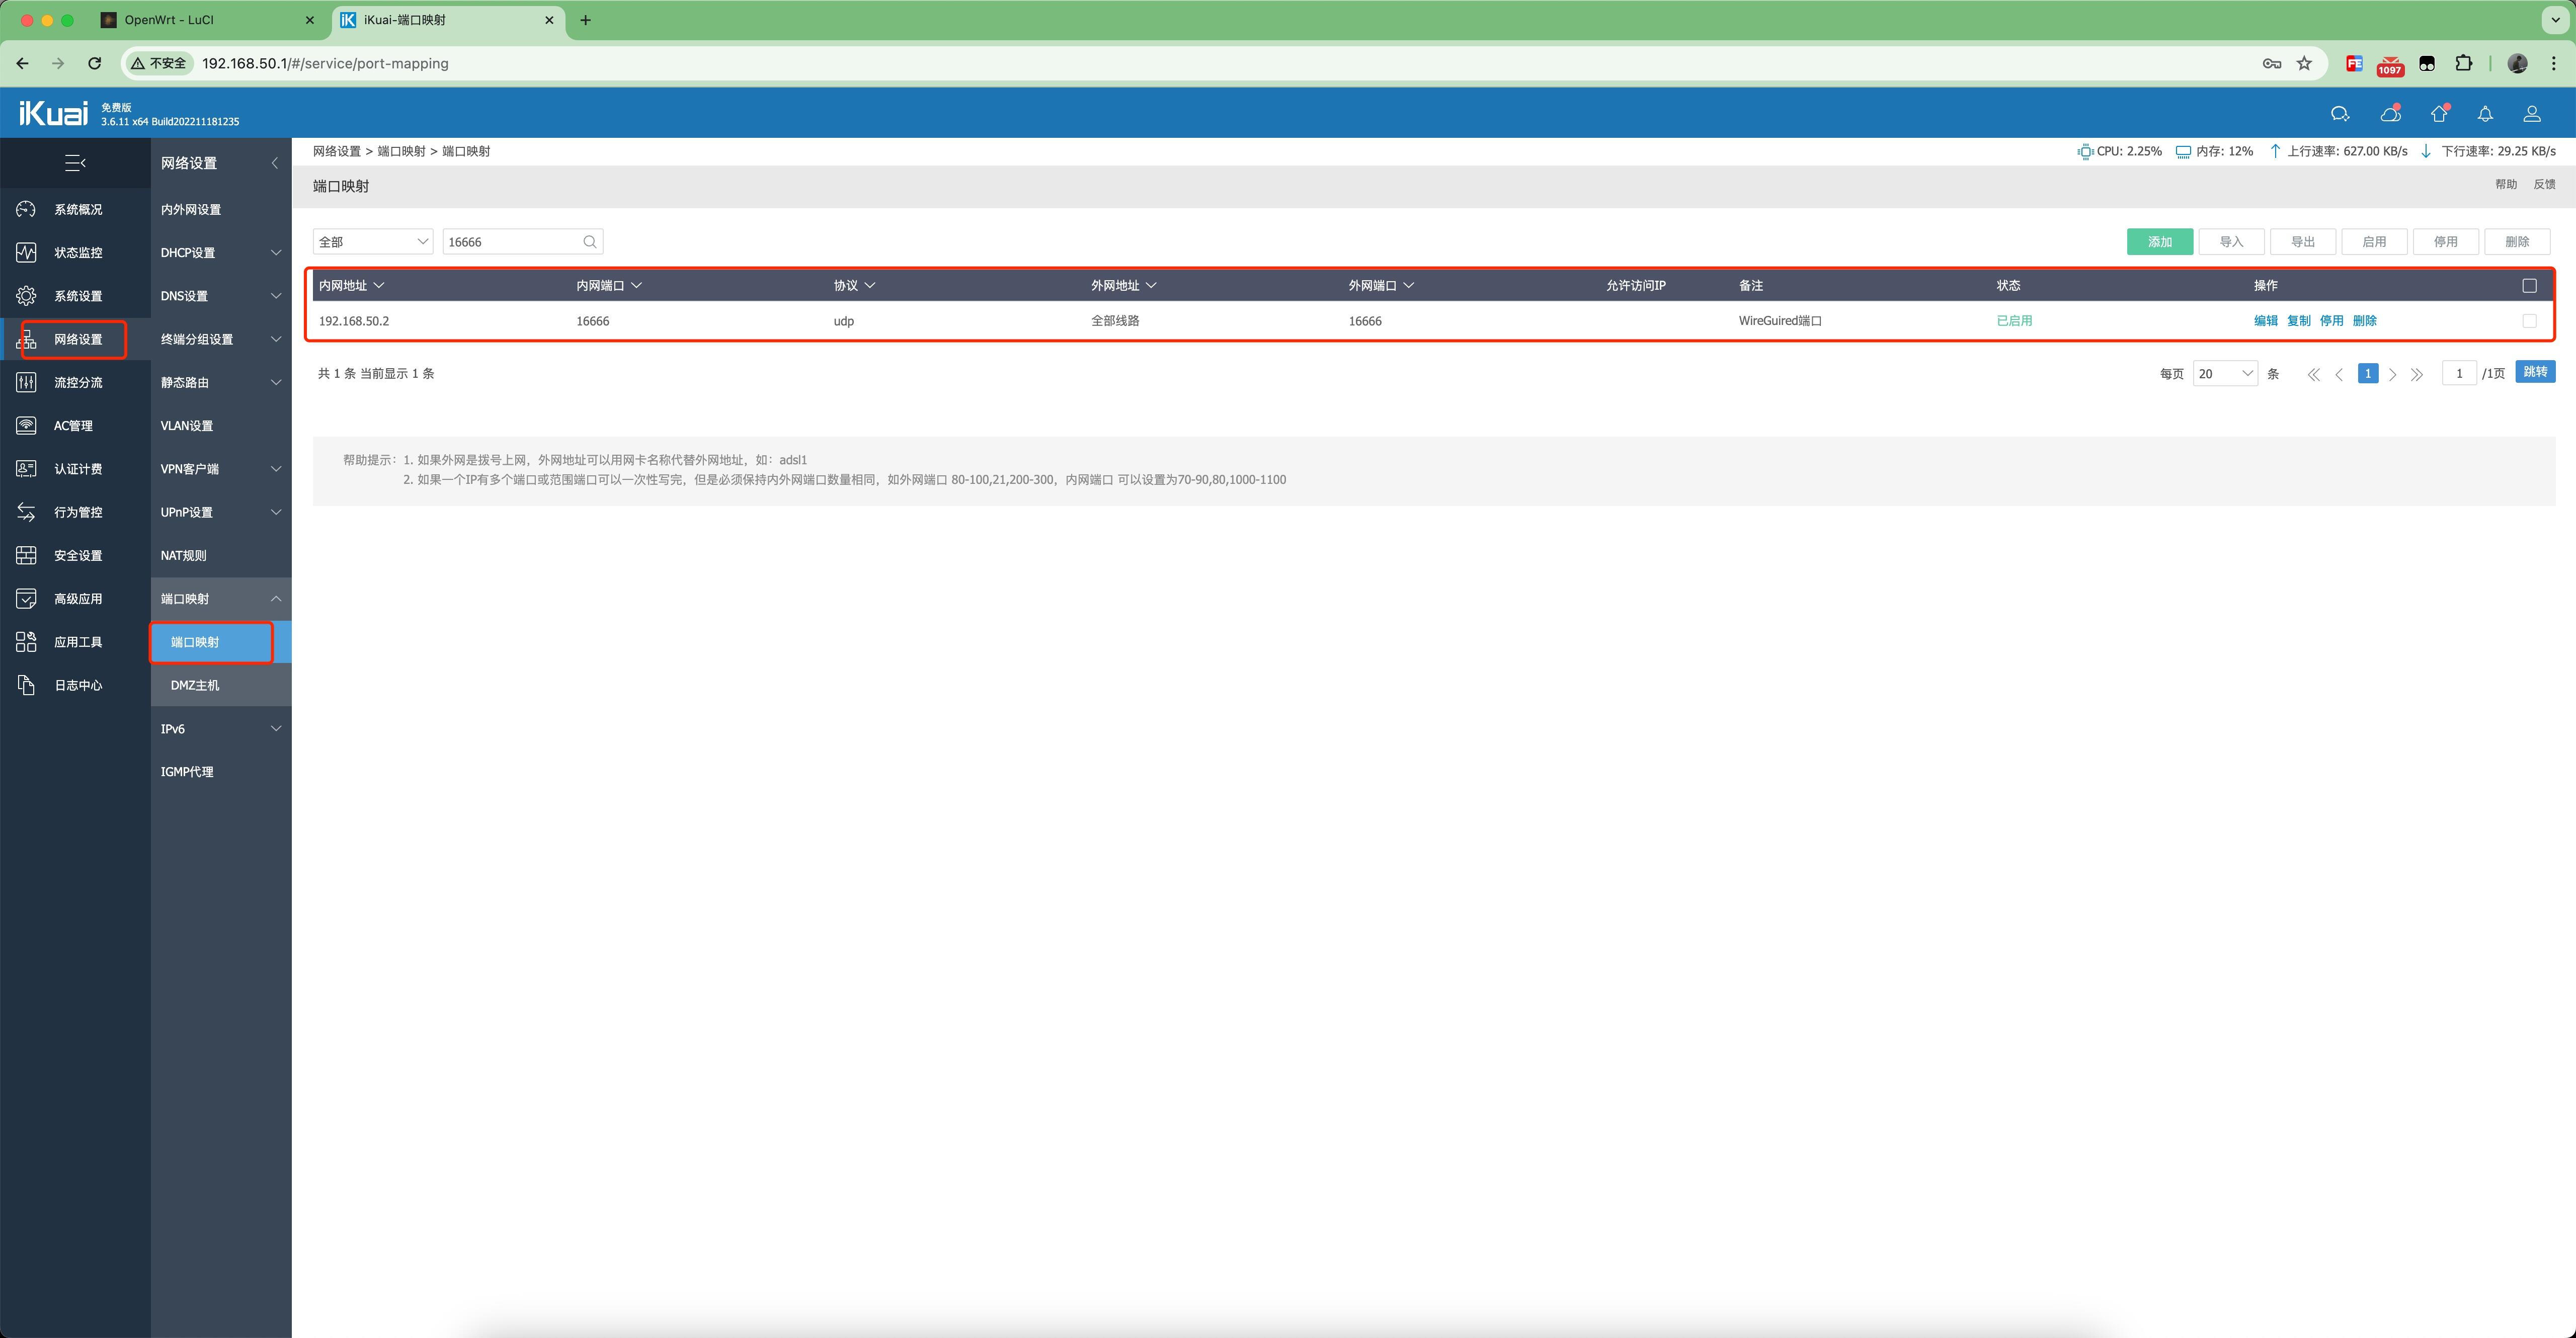Expand UPnP设置 submenu

tap(276, 512)
